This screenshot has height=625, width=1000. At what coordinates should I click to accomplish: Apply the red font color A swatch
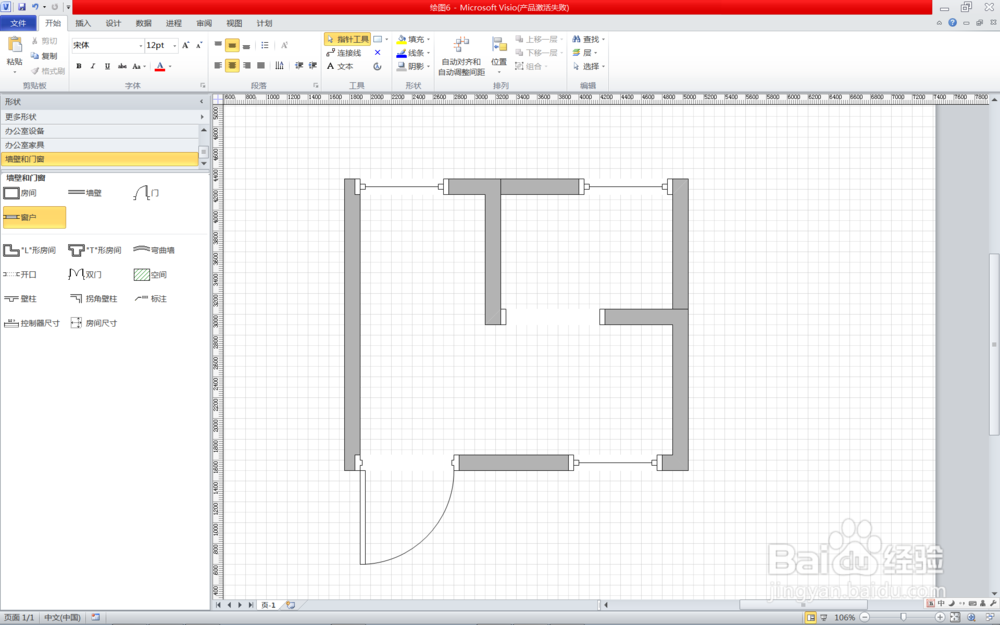coord(160,66)
